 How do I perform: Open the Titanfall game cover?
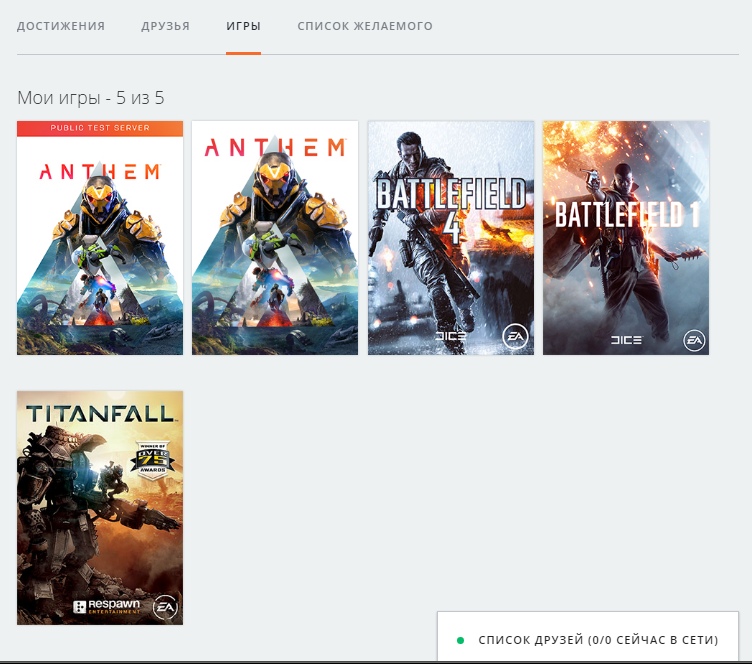coord(100,508)
